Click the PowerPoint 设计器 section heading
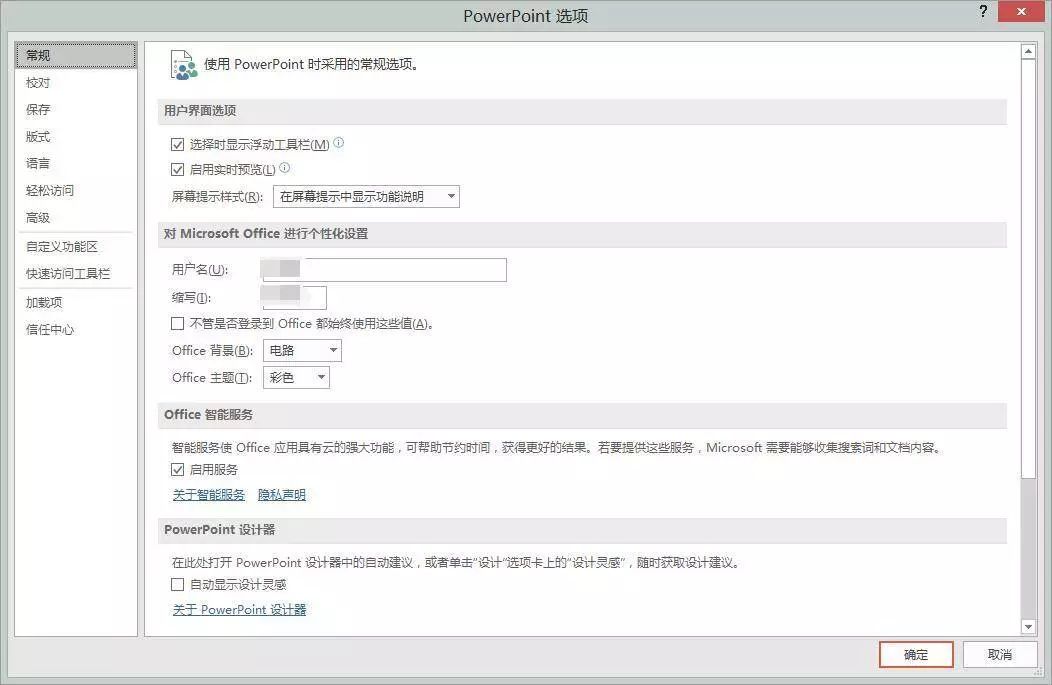The height and width of the screenshot is (685, 1052). [219, 529]
